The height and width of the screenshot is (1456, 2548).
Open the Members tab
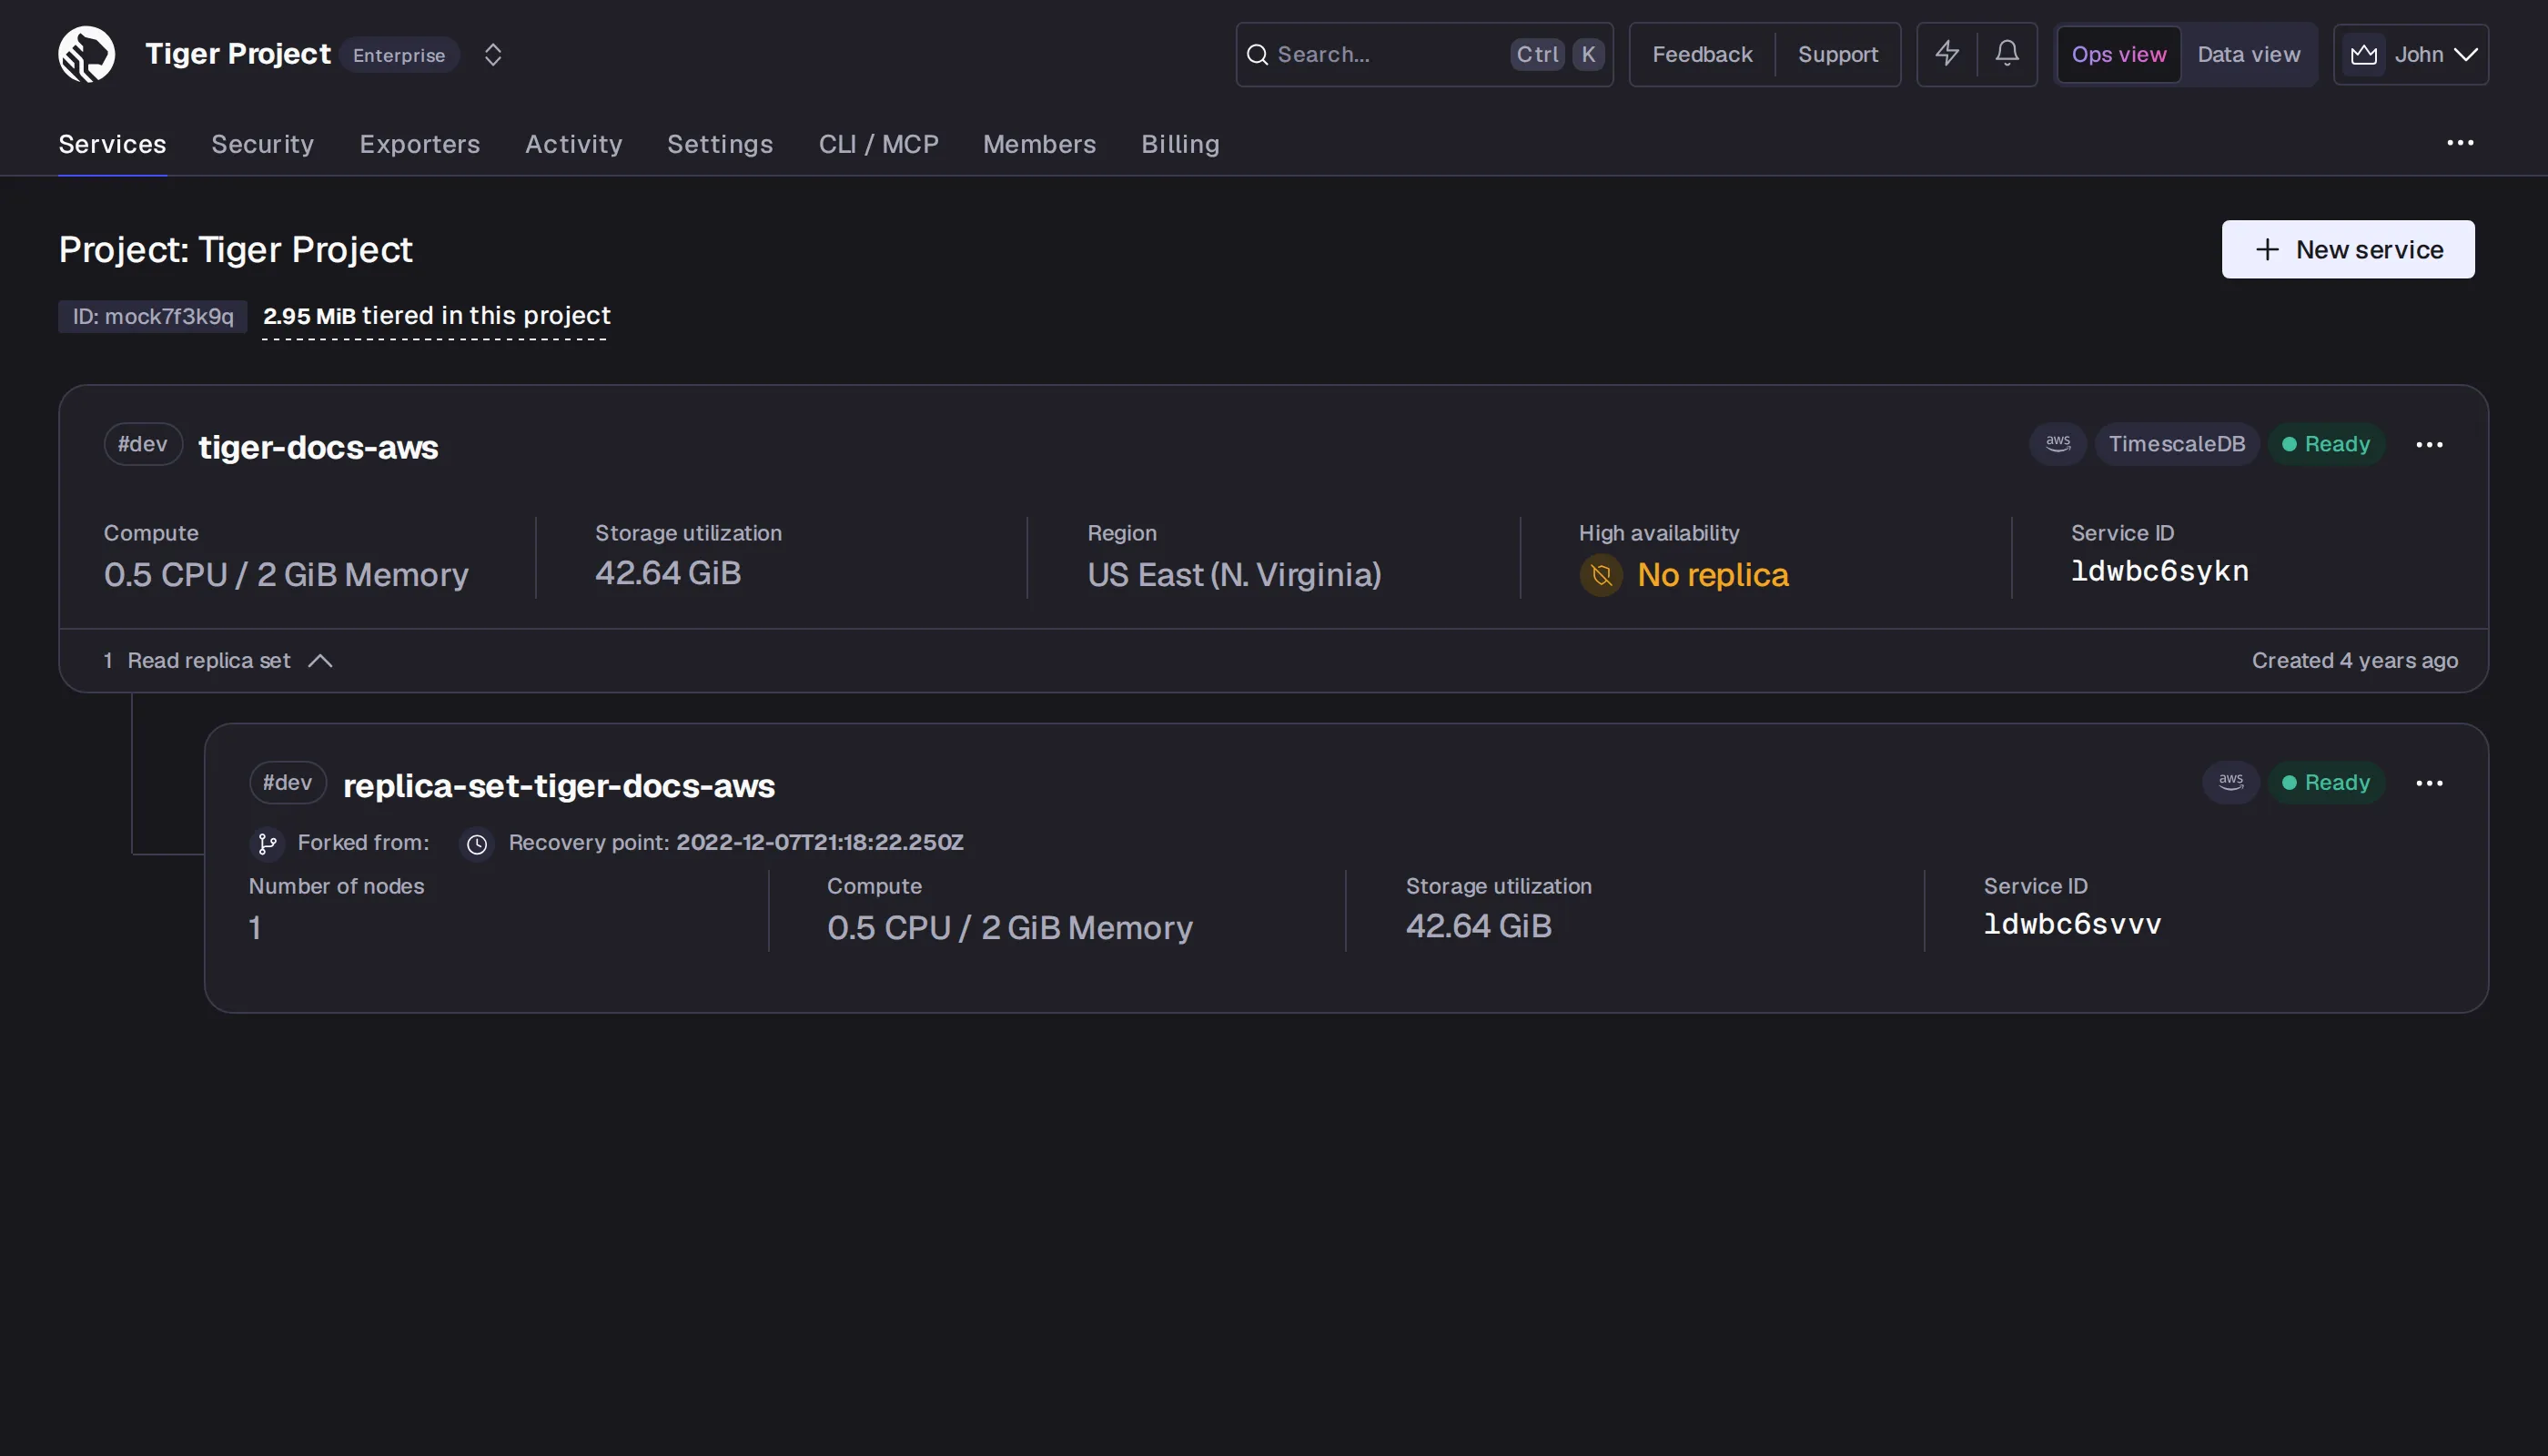(x=1039, y=144)
